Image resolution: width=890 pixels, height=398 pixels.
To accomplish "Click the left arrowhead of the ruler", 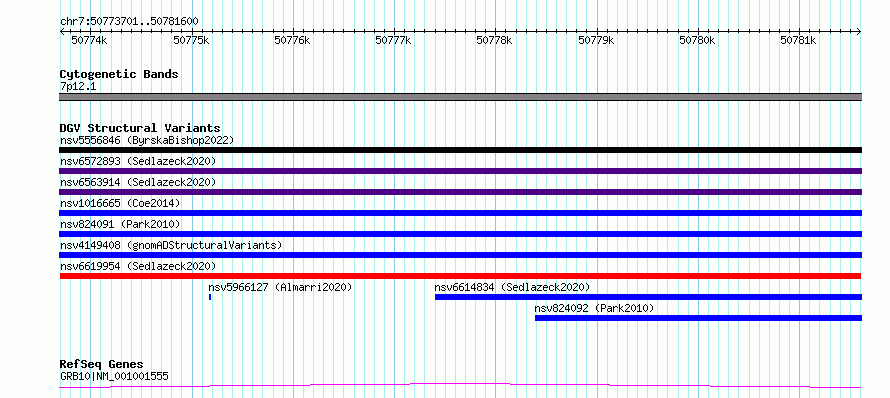I will 62,32.
